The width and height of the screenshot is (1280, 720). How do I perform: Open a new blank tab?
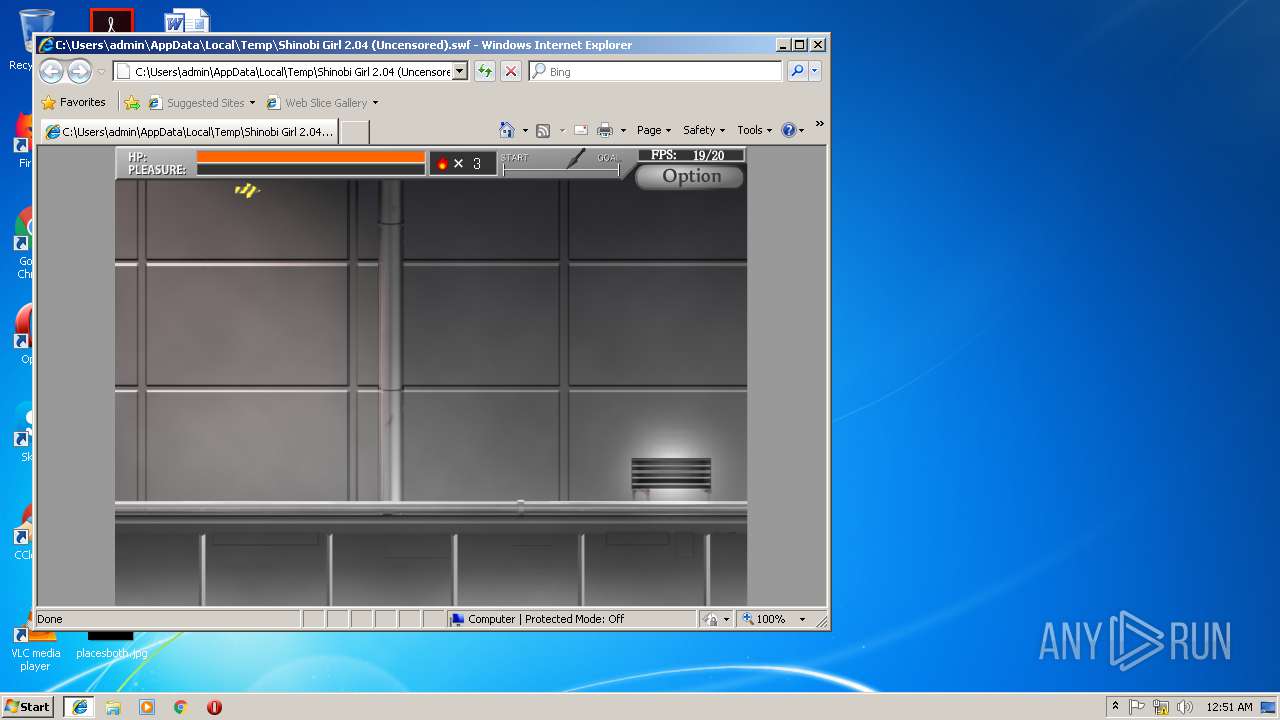(x=355, y=132)
